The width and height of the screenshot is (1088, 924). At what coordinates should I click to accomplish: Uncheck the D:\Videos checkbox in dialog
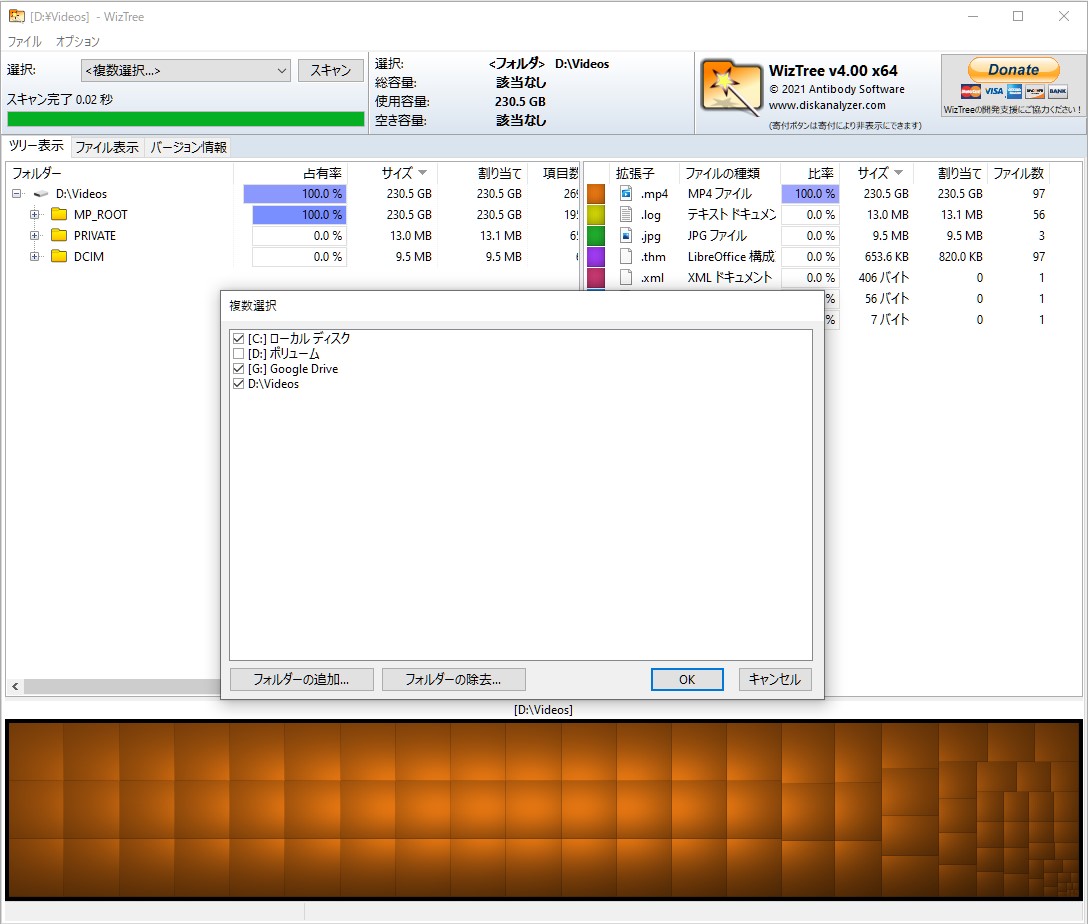239,384
